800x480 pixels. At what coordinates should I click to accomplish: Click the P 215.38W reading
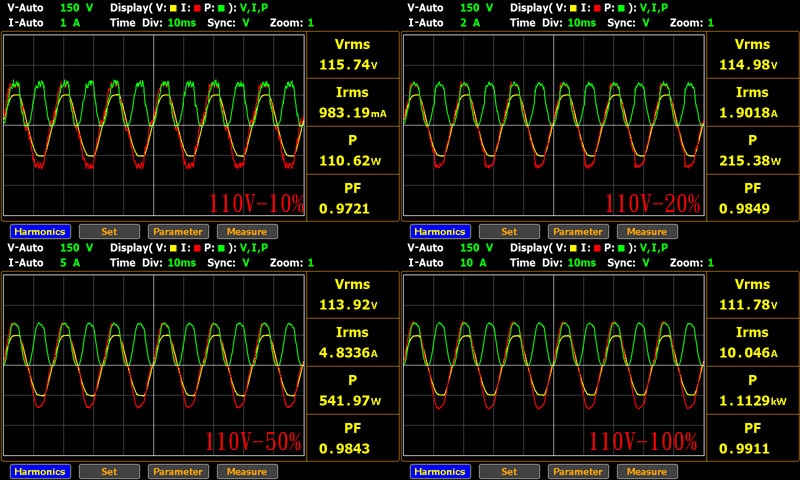tap(753, 150)
